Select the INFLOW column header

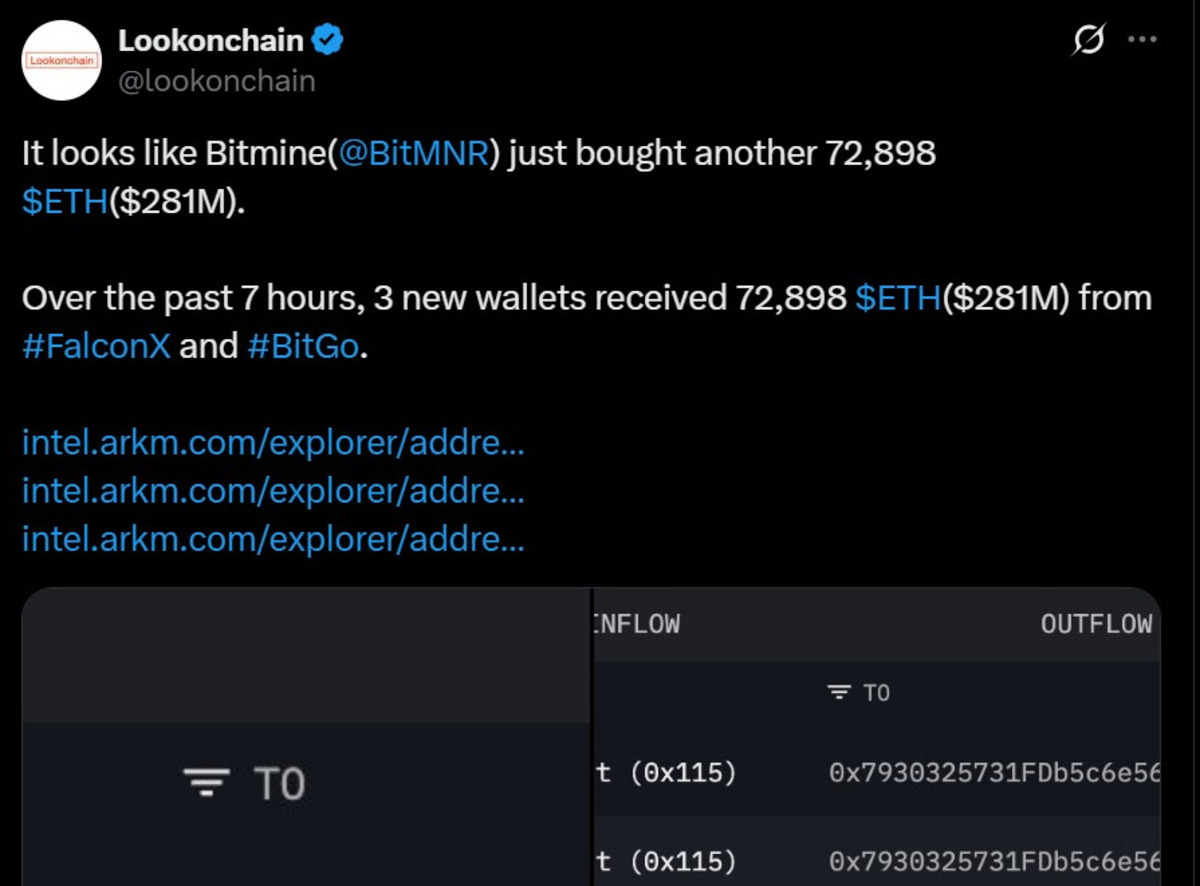pos(638,625)
